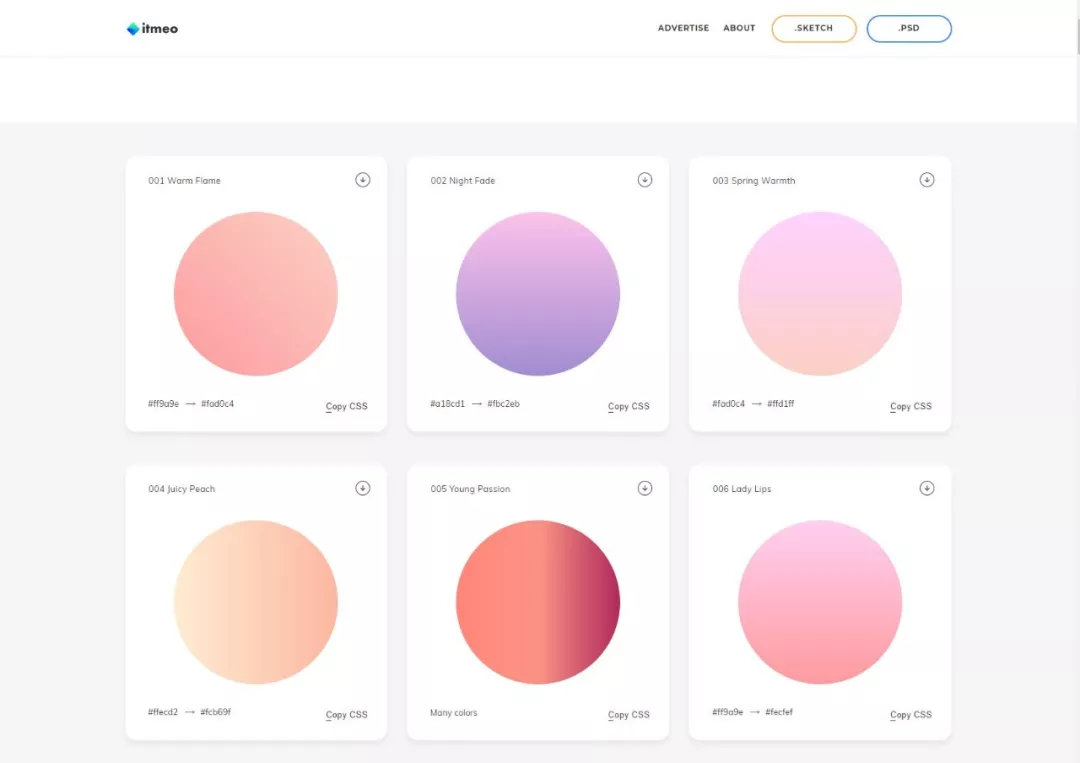This screenshot has height=763, width=1080.
Task: Download the 002 Night Fade gradient
Action: 645,180
